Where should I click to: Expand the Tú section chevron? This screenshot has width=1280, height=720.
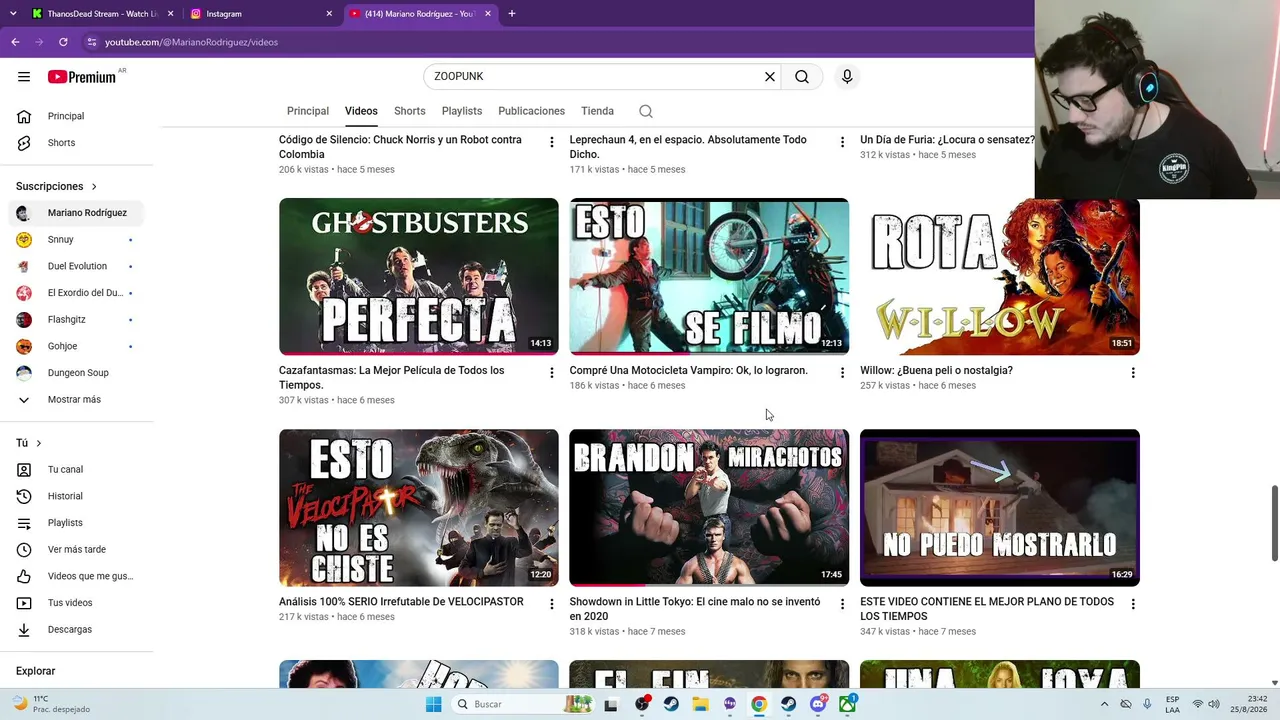point(39,443)
